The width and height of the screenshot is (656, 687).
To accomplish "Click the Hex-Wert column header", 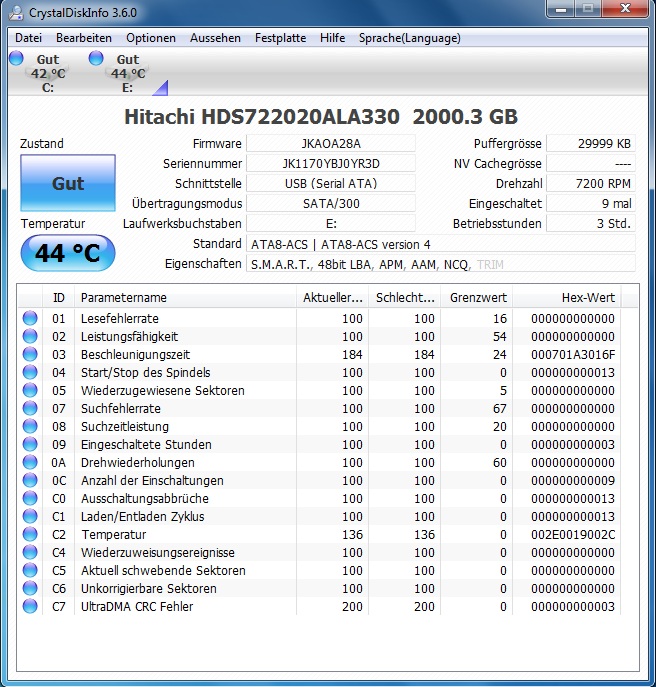I will point(567,297).
